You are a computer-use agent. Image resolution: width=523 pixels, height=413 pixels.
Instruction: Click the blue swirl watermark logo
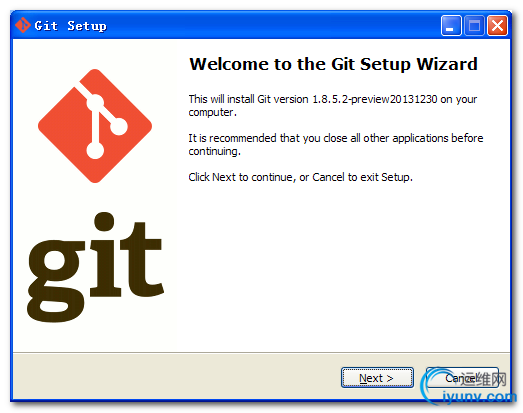[434, 385]
